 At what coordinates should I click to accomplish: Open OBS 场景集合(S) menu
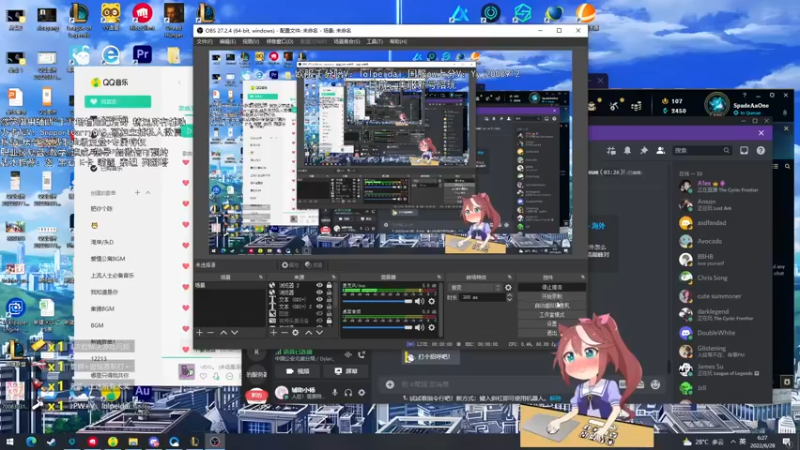coord(347,41)
